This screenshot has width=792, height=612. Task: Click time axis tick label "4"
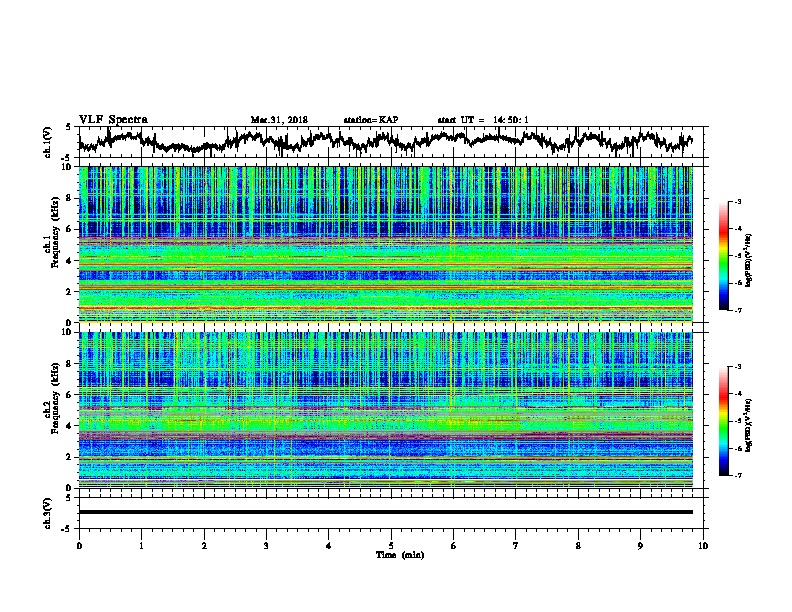[x=329, y=545]
